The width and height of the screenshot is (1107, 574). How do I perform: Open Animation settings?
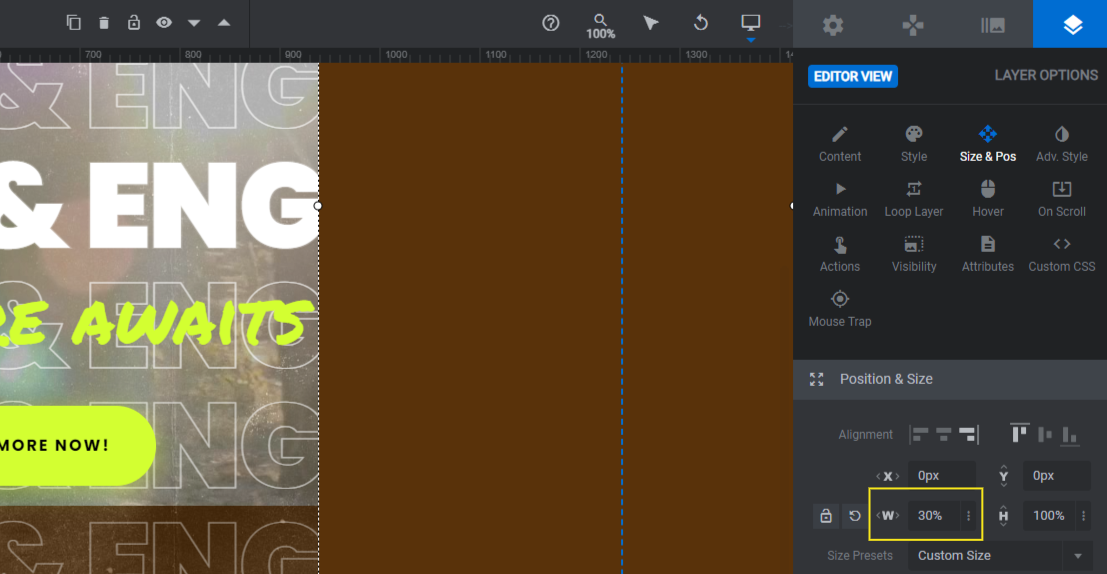840,198
